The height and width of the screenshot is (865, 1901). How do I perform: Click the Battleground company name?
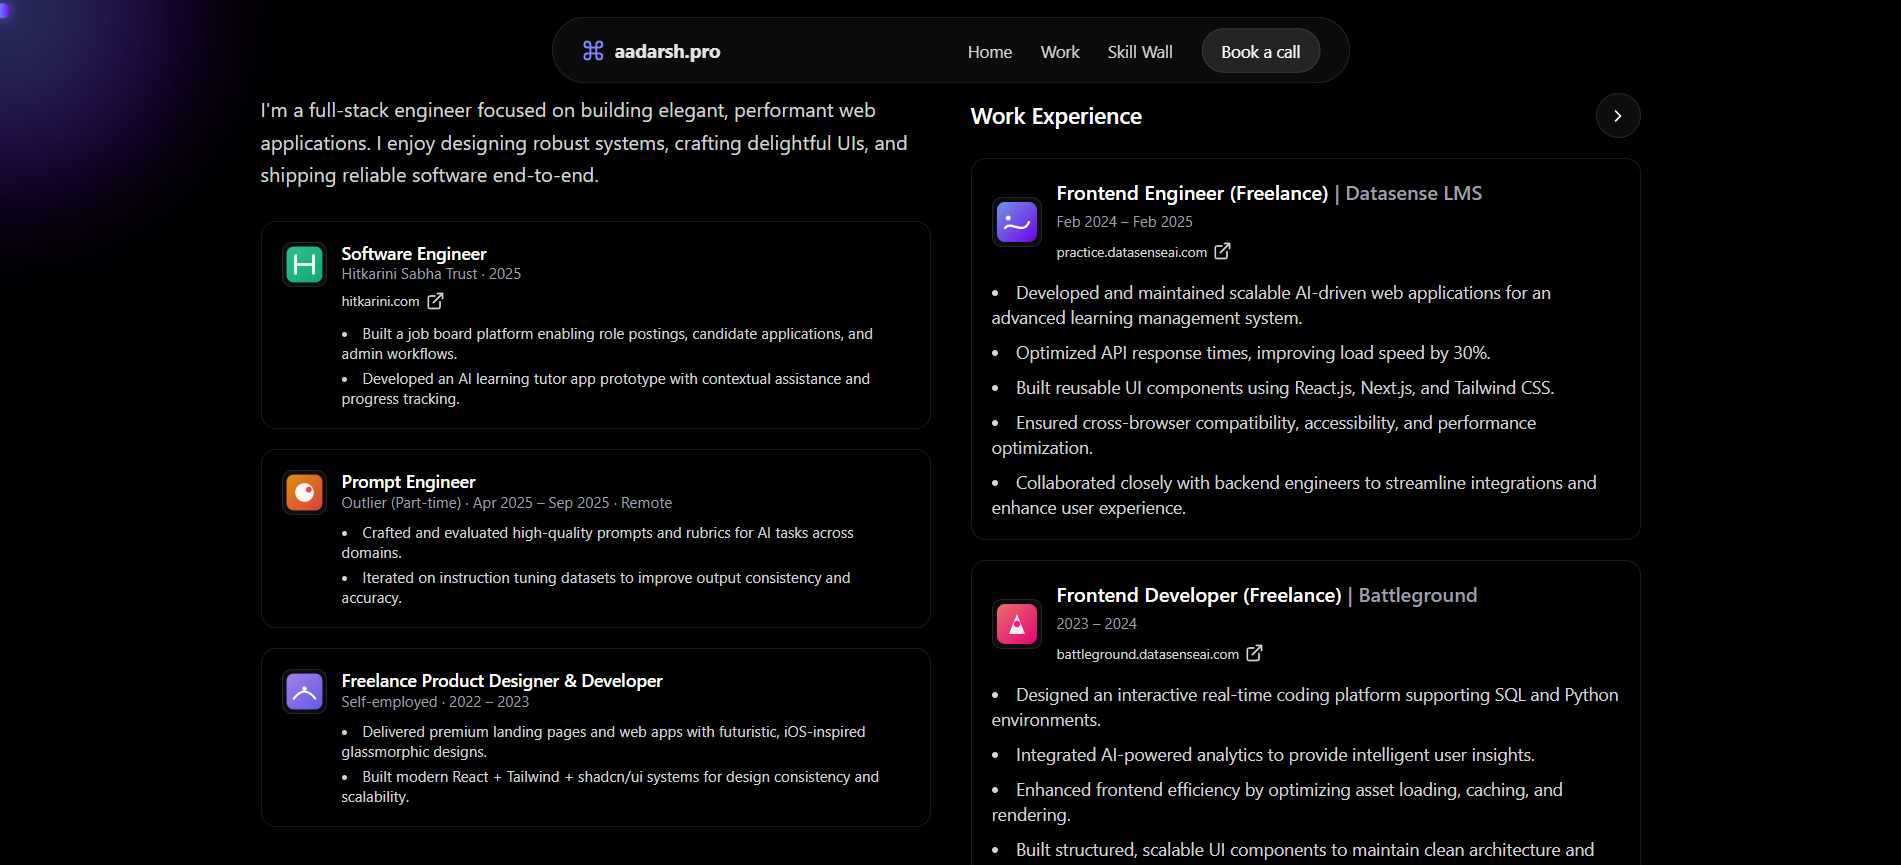click(1417, 595)
